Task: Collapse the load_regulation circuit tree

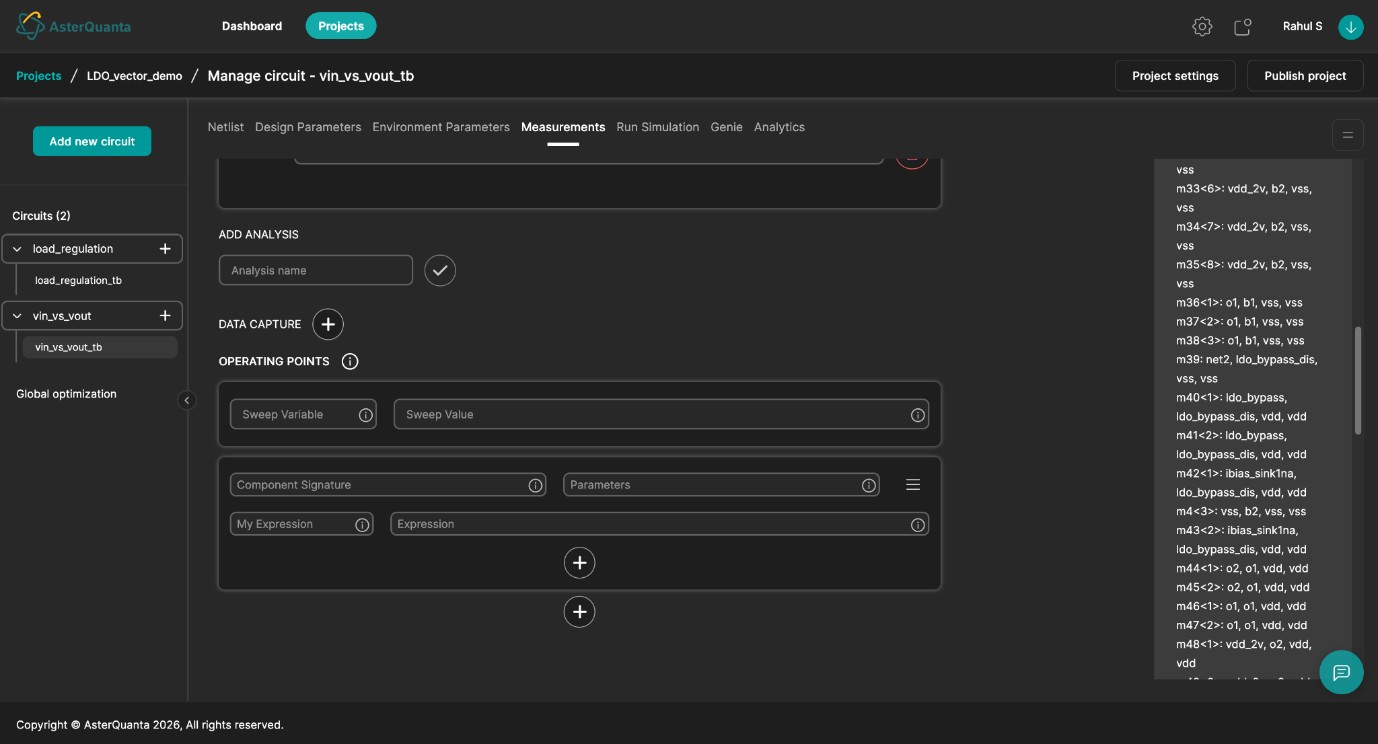Action: tap(17, 249)
